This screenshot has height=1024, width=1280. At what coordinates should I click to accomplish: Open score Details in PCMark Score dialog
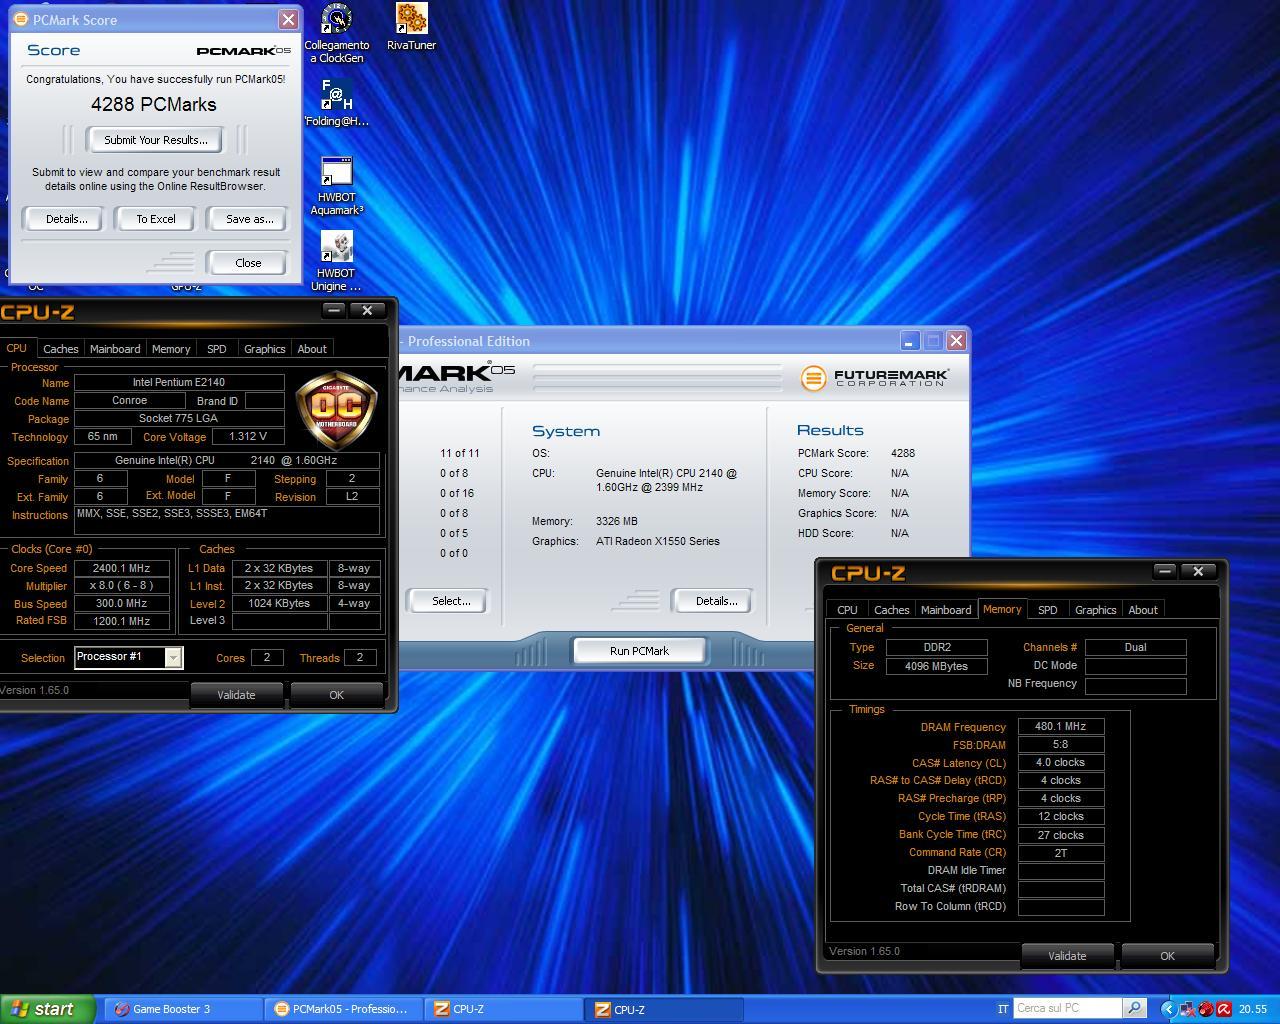[x=66, y=219]
